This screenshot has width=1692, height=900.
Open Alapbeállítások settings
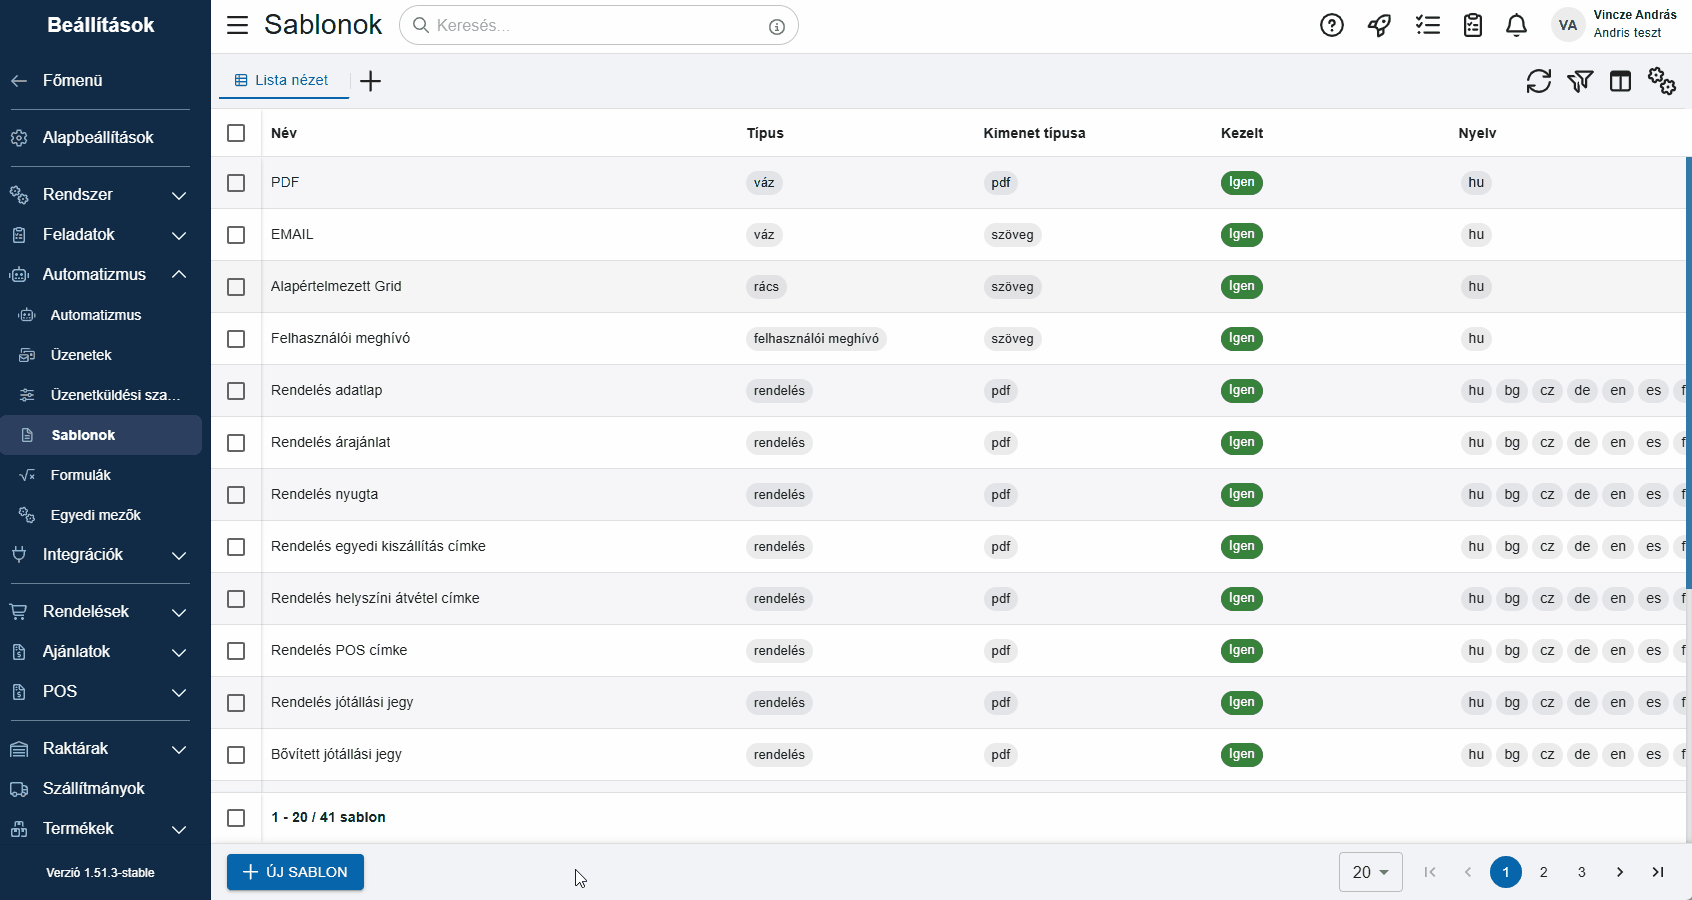click(100, 137)
